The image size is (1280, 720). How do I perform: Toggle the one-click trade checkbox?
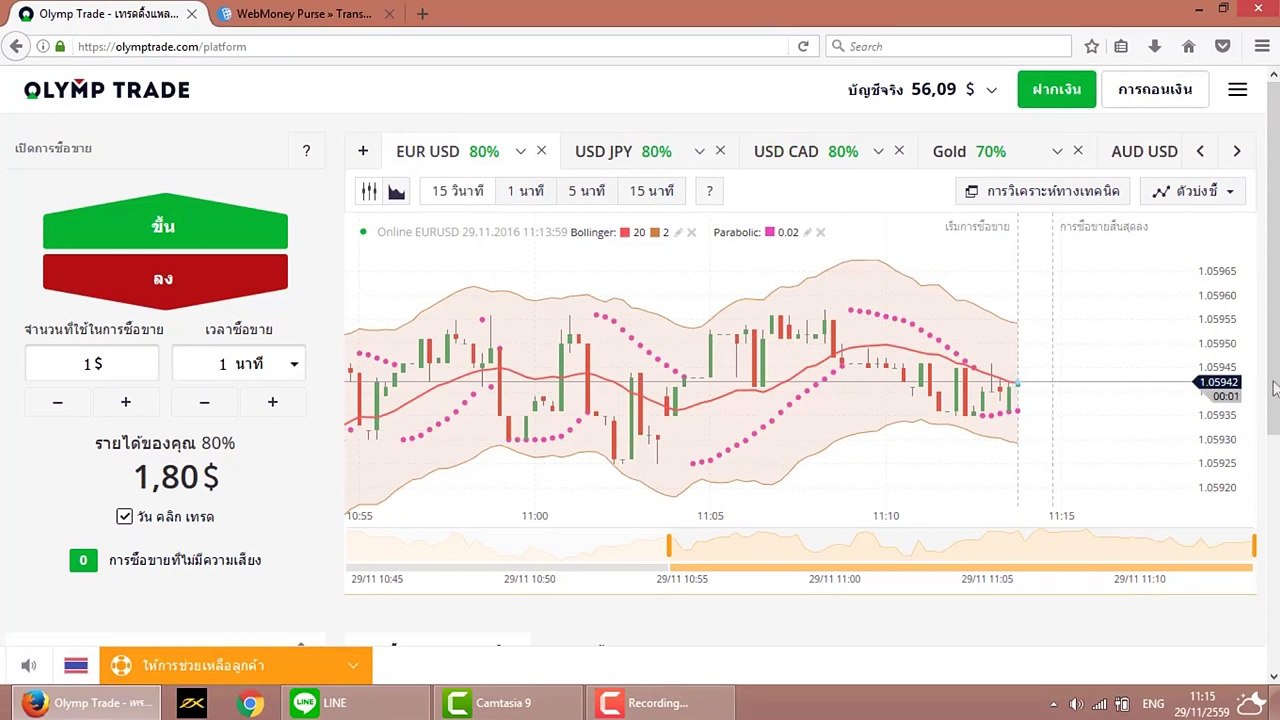coord(124,516)
